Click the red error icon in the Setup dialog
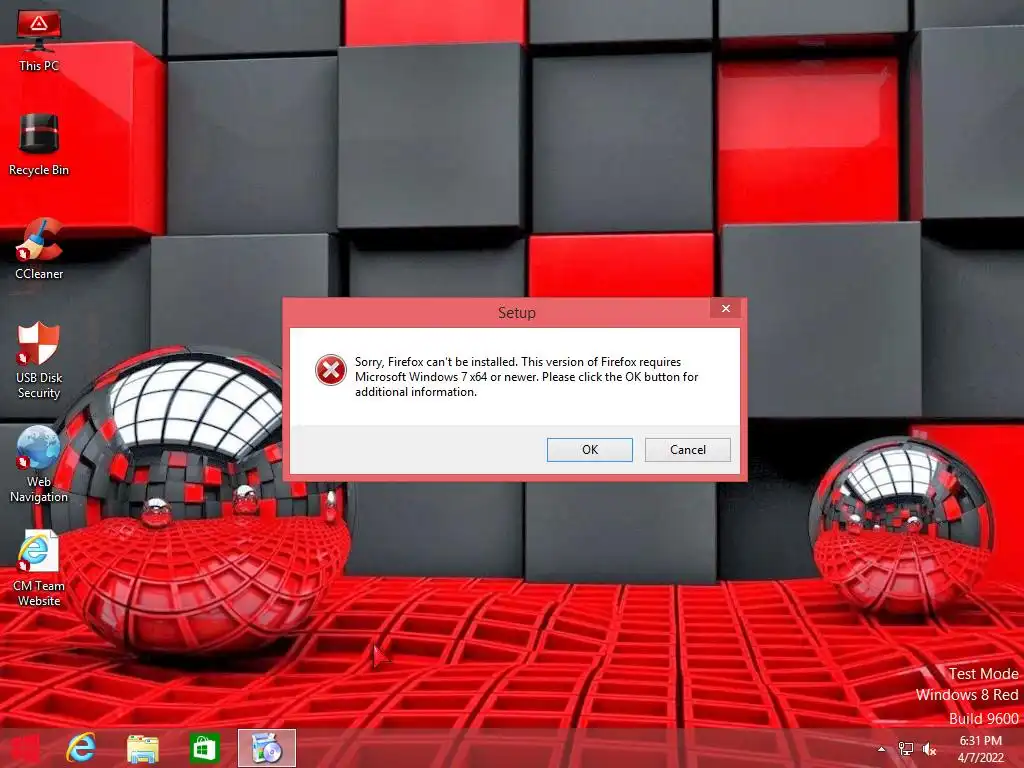 331,370
